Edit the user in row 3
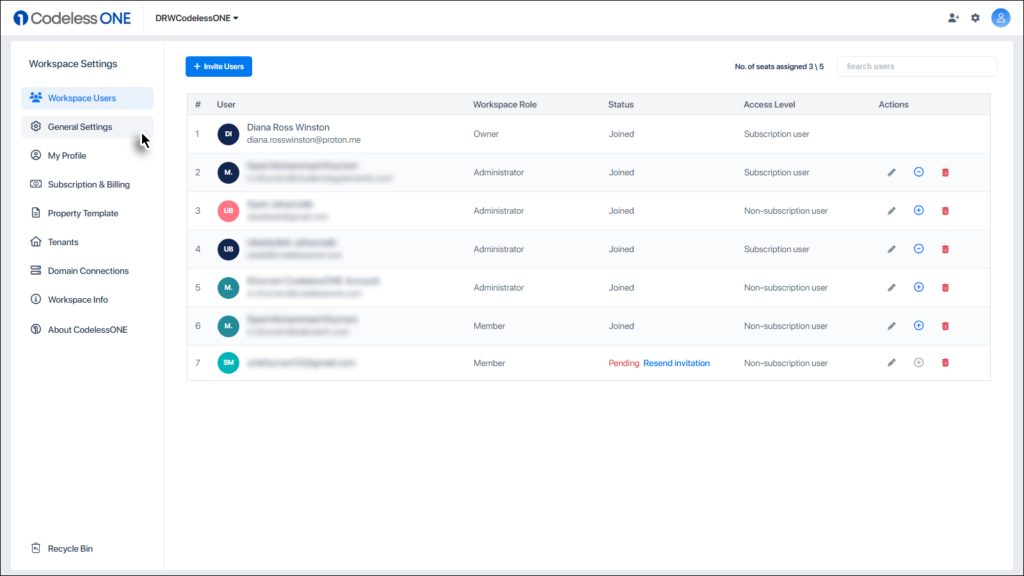Screen dimensions: 1024x576 coord(891,211)
